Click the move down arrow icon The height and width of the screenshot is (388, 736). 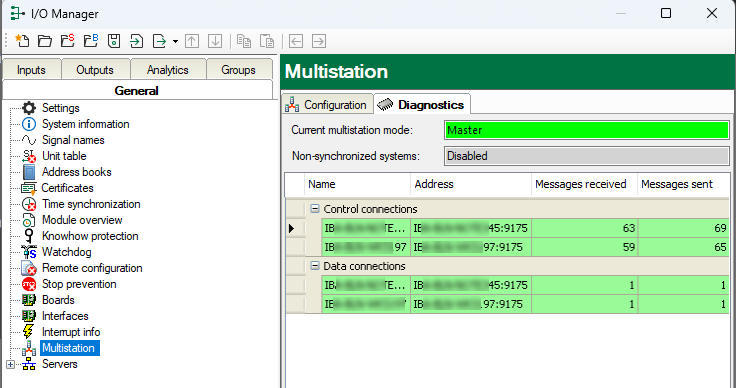click(x=215, y=41)
